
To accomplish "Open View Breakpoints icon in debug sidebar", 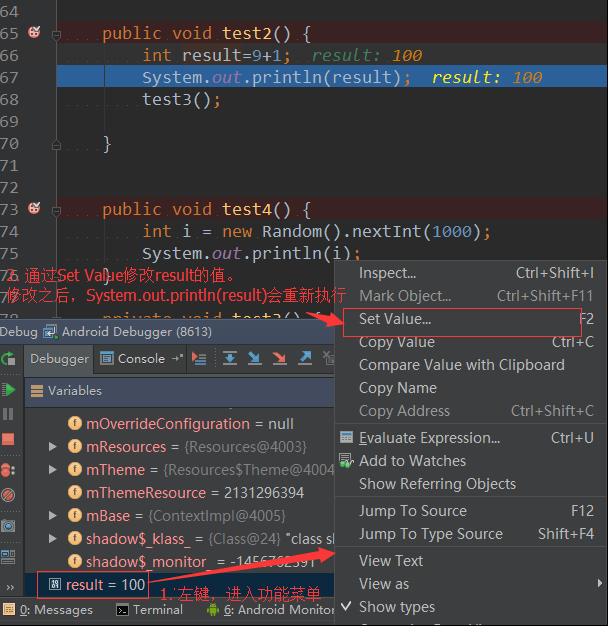I will pyautogui.click(x=8, y=468).
